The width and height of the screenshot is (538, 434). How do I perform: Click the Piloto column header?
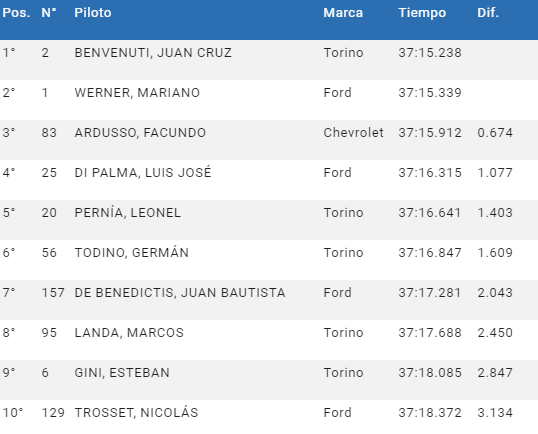pyautogui.click(x=93, y=13)
